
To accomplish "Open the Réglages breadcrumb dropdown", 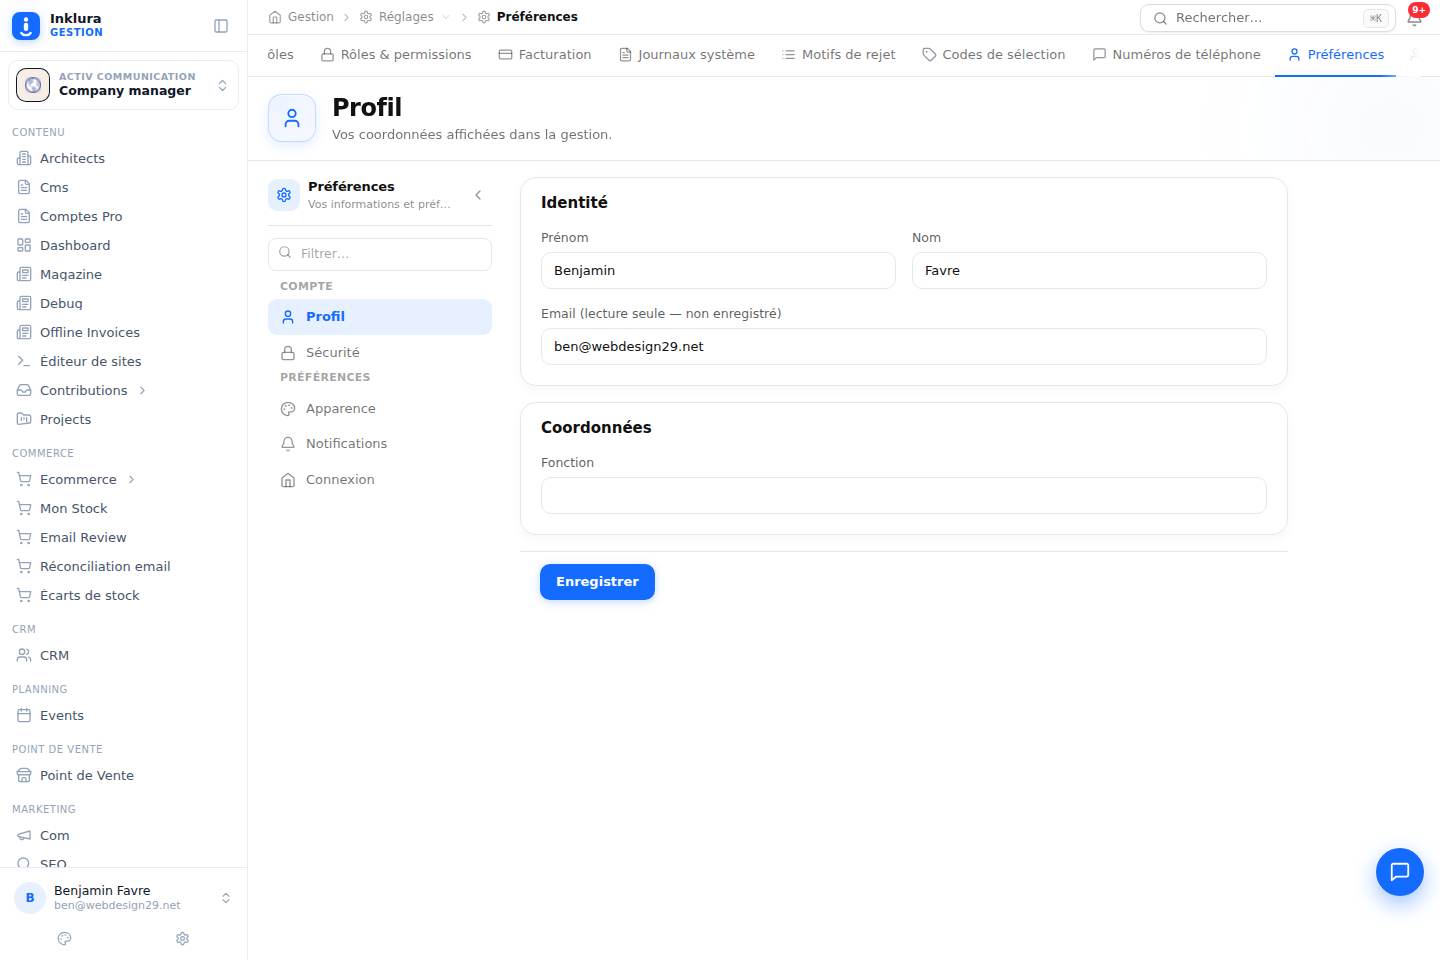I will (x=445, y=17).
